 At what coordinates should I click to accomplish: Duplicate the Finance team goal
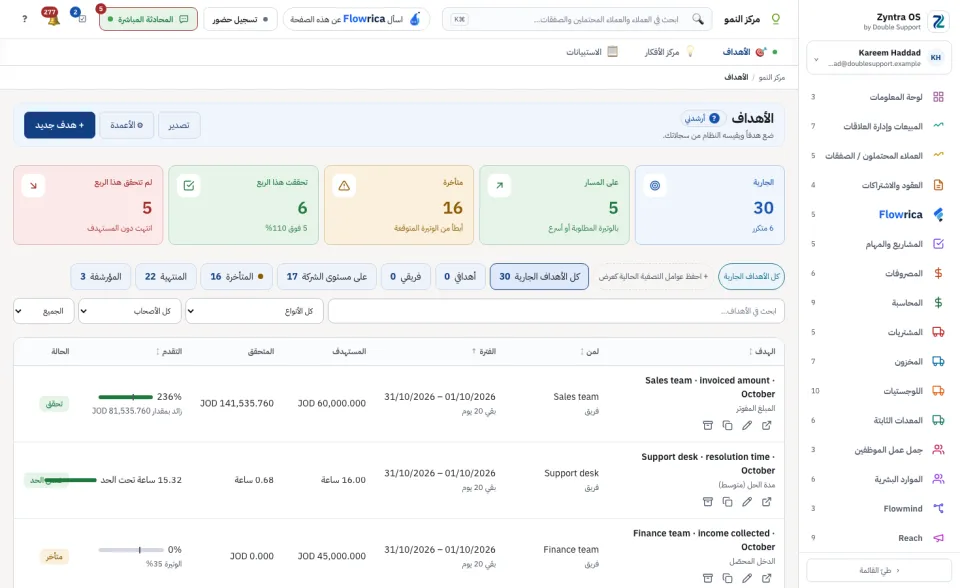(x=727, y=578)
